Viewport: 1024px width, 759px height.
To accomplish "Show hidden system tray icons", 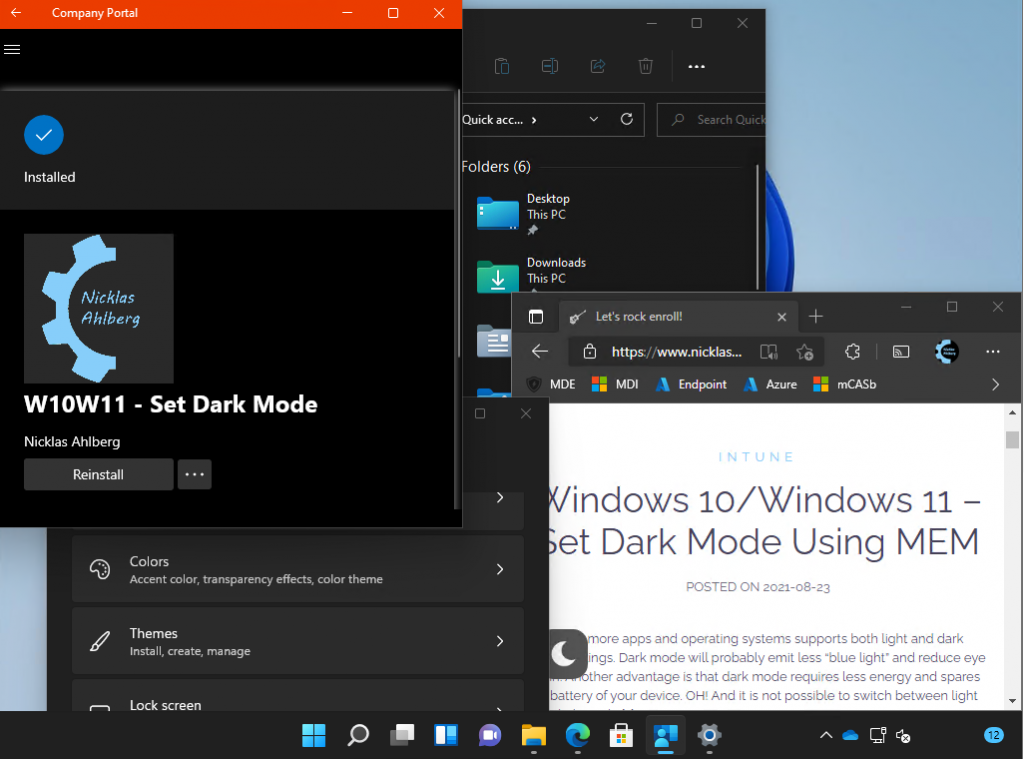I will [825, 735].
